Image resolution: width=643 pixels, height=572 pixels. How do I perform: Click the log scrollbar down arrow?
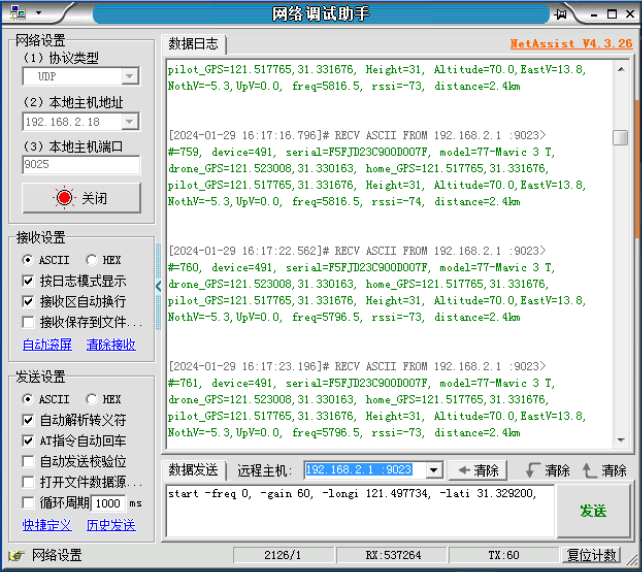point(621,440)
